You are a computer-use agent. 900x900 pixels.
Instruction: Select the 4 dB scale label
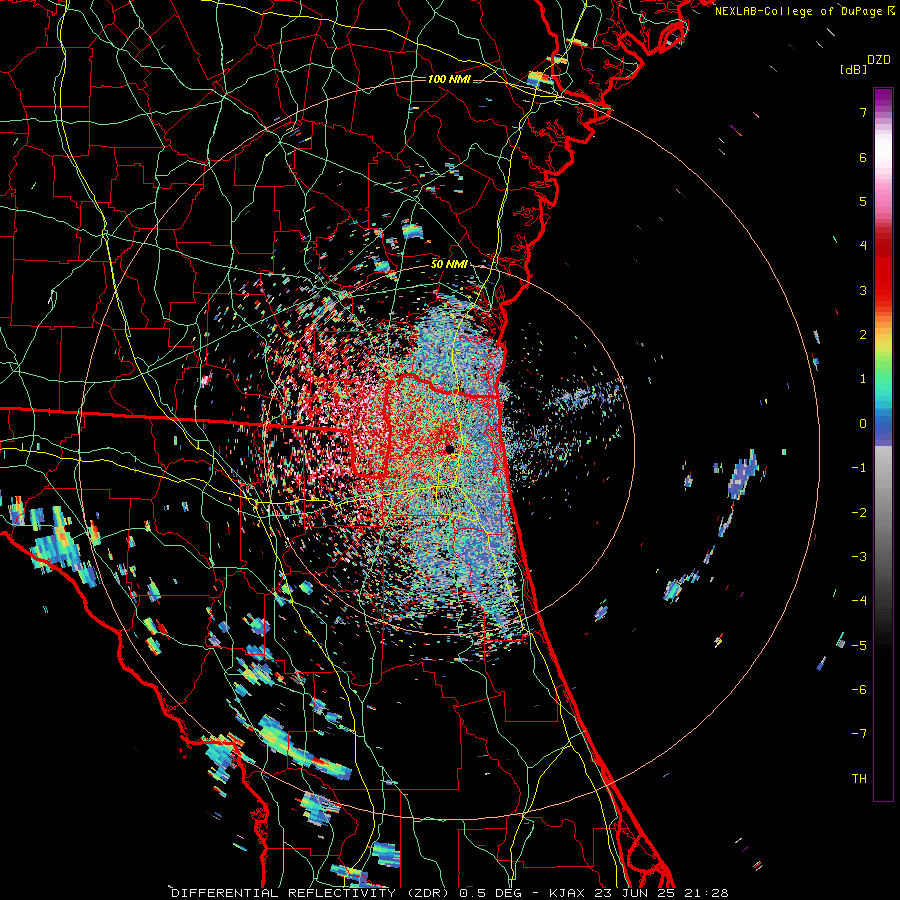[x=863, y=246]
